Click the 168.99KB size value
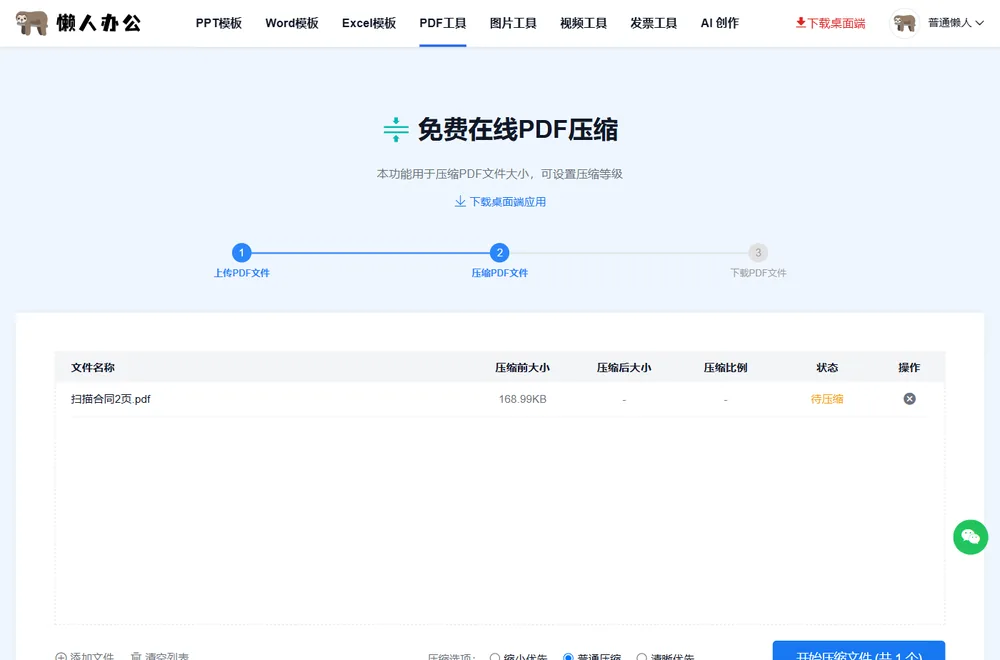The width and height of the screenshot is (1000, 660). tap(522, 399)
